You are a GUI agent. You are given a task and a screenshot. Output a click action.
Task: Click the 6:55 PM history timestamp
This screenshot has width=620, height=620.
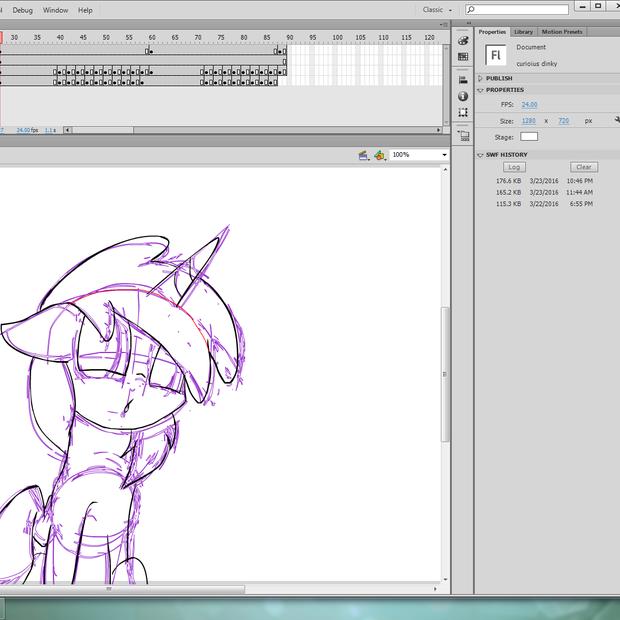point(581,204)
